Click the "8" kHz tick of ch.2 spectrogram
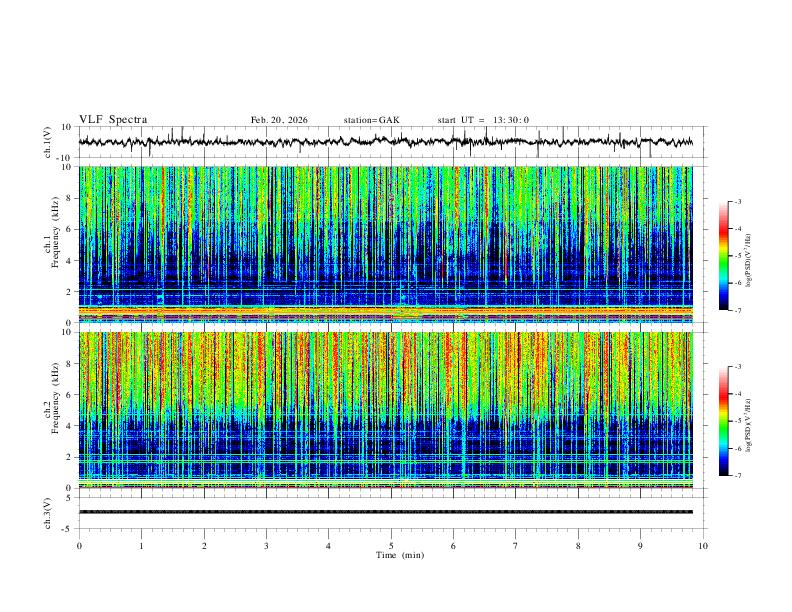 pyautogui.click(x=70, y=364)
